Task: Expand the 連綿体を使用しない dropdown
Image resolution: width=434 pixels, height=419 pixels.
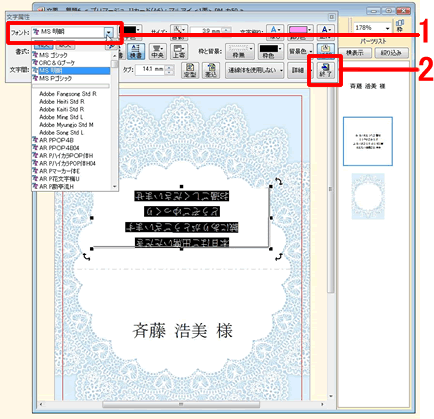Action: (255, 70)
